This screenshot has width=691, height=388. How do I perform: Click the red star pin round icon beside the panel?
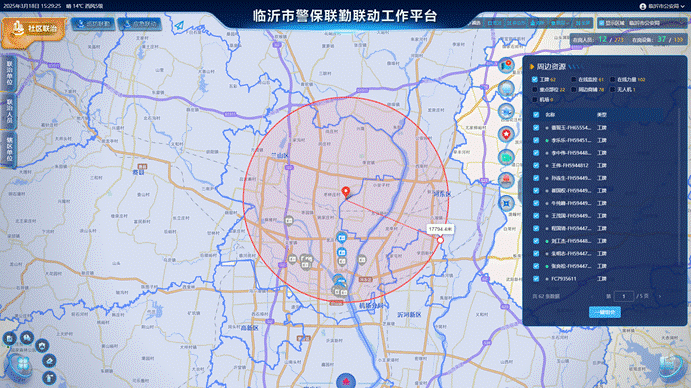pos(506,134)
